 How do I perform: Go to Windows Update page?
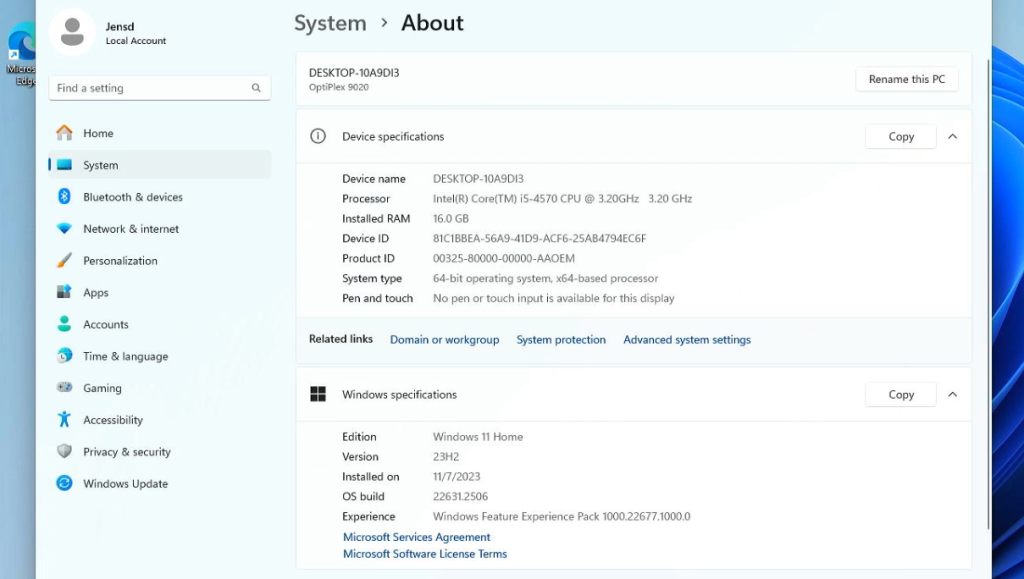point(160,483)
